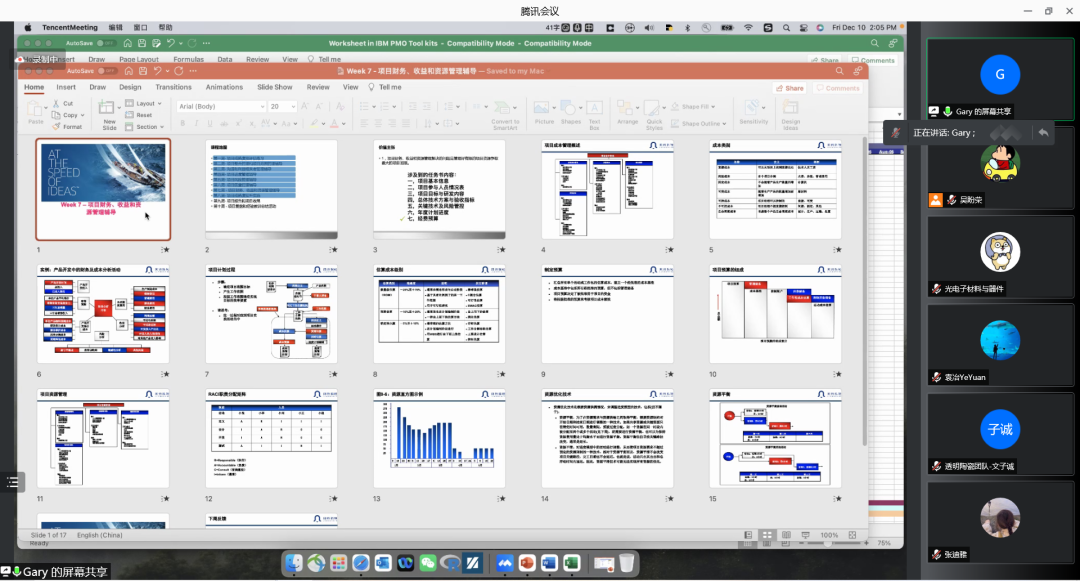Click search icon in PowerPoint title bar
This screenshot has height=581, width=1080.
click(x=839, y=71)
